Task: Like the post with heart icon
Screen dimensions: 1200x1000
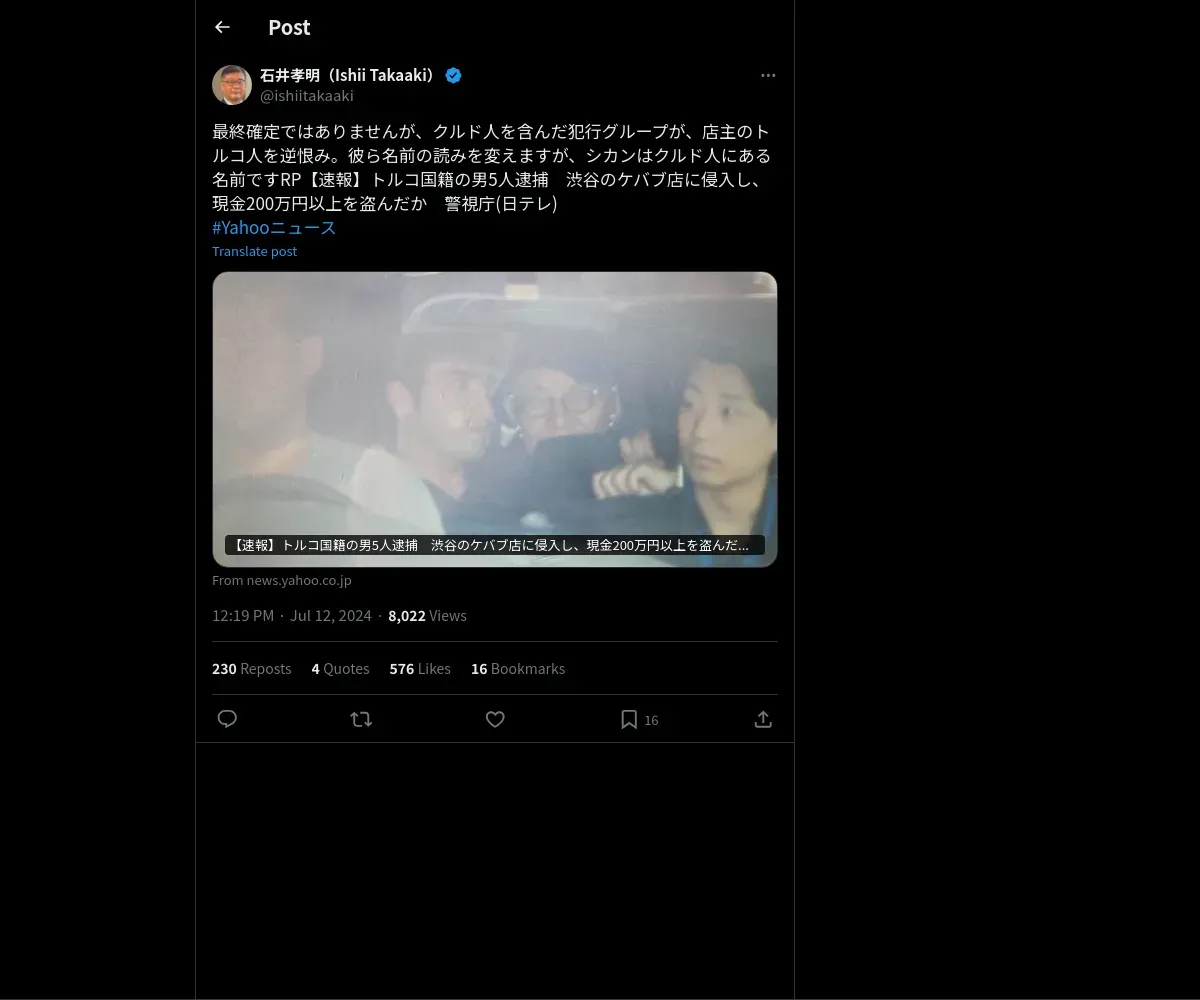Action: point(495,719)
